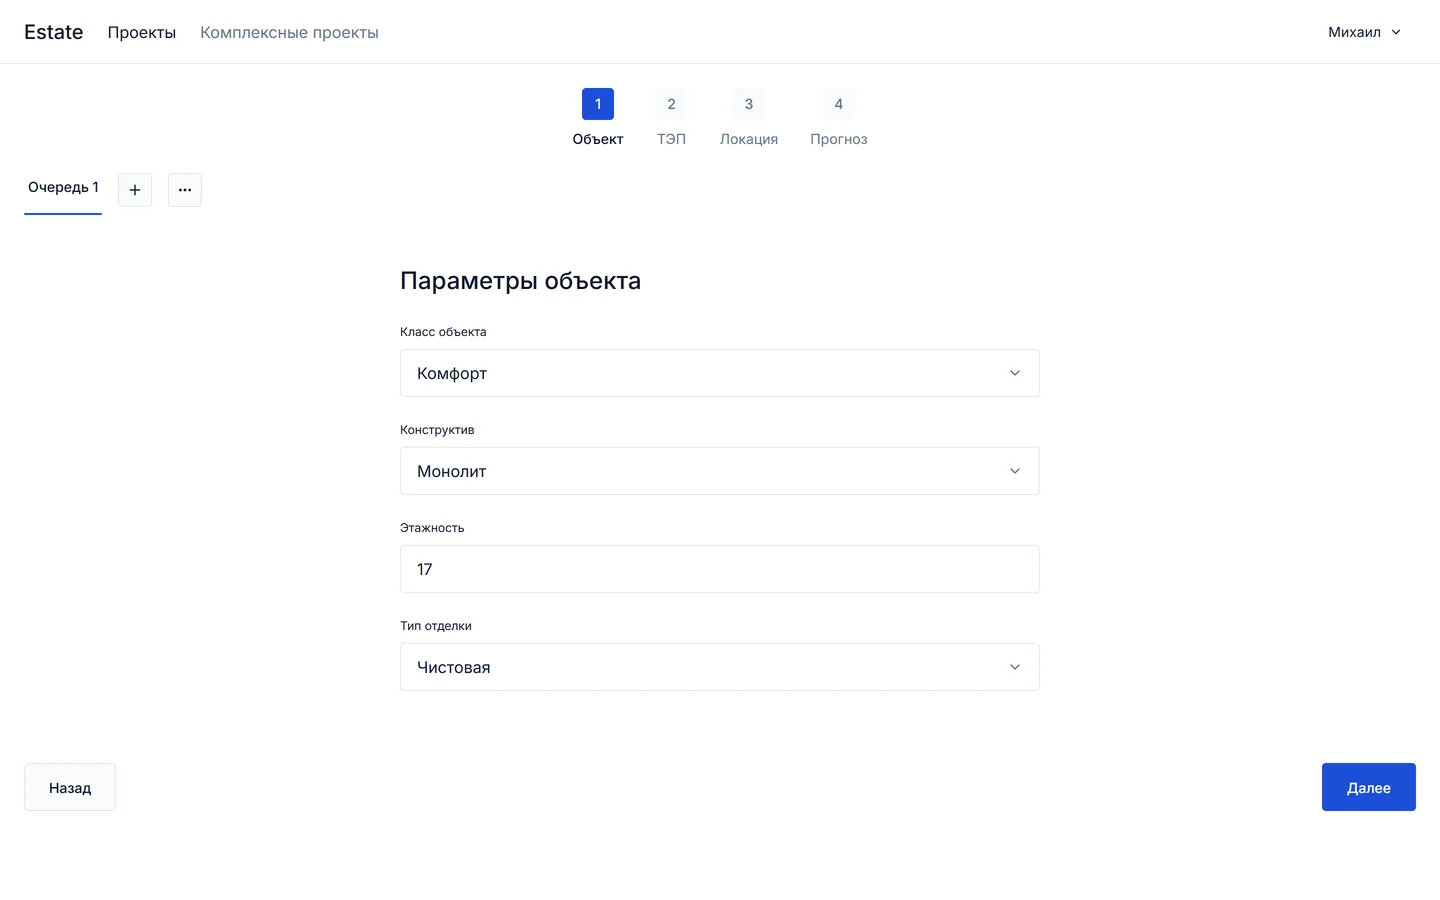The height and width of the screenshot is (900, 1440).
Task: Open Комплексные проекты in the navigation
Action: point(289,32)
